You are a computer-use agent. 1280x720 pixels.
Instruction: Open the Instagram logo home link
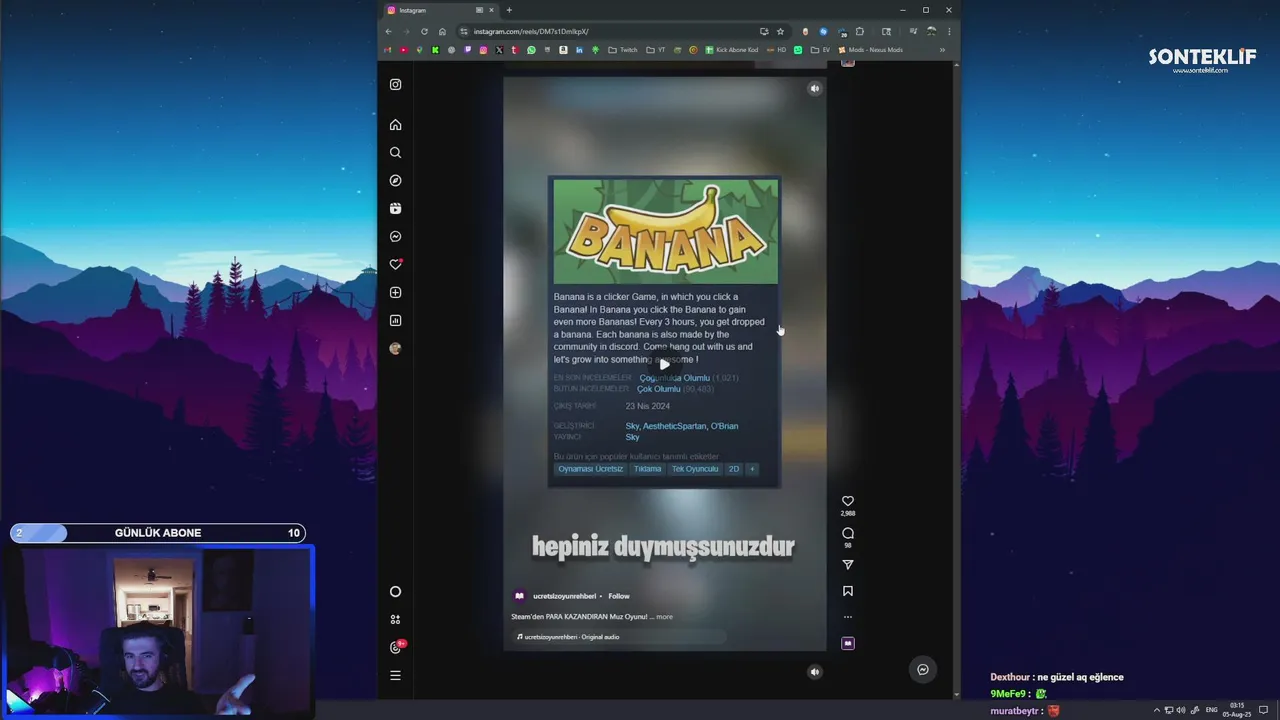coord(395,85)
